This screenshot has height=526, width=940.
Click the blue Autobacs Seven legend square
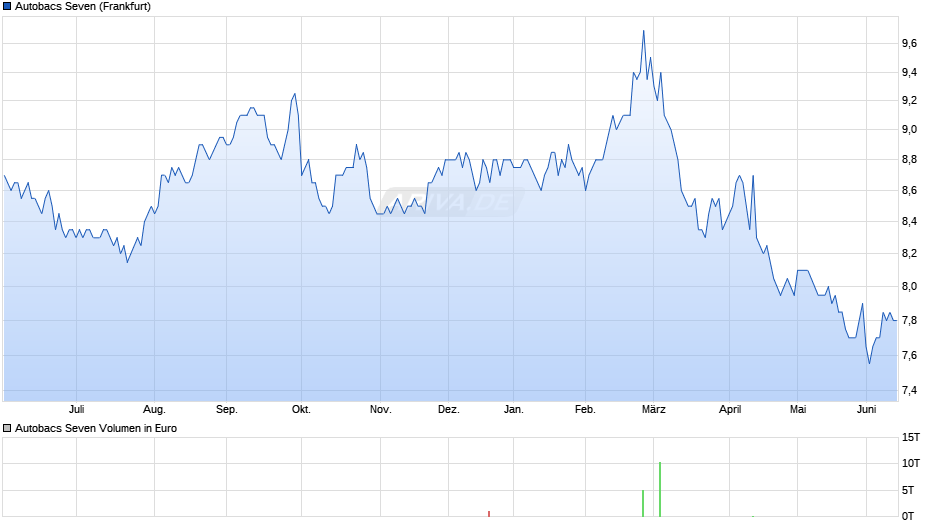tap(7, 7)
